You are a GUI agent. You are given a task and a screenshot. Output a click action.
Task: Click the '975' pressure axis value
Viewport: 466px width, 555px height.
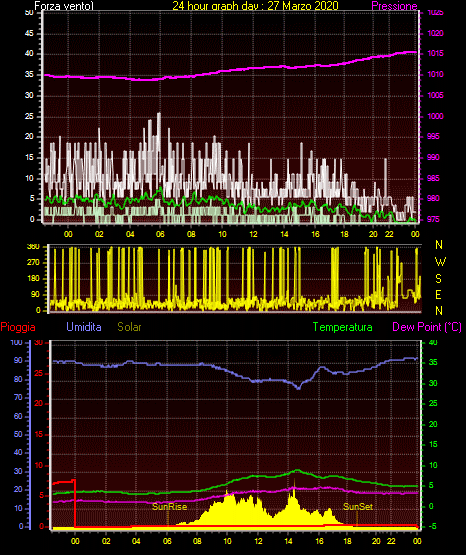(433, 219)
